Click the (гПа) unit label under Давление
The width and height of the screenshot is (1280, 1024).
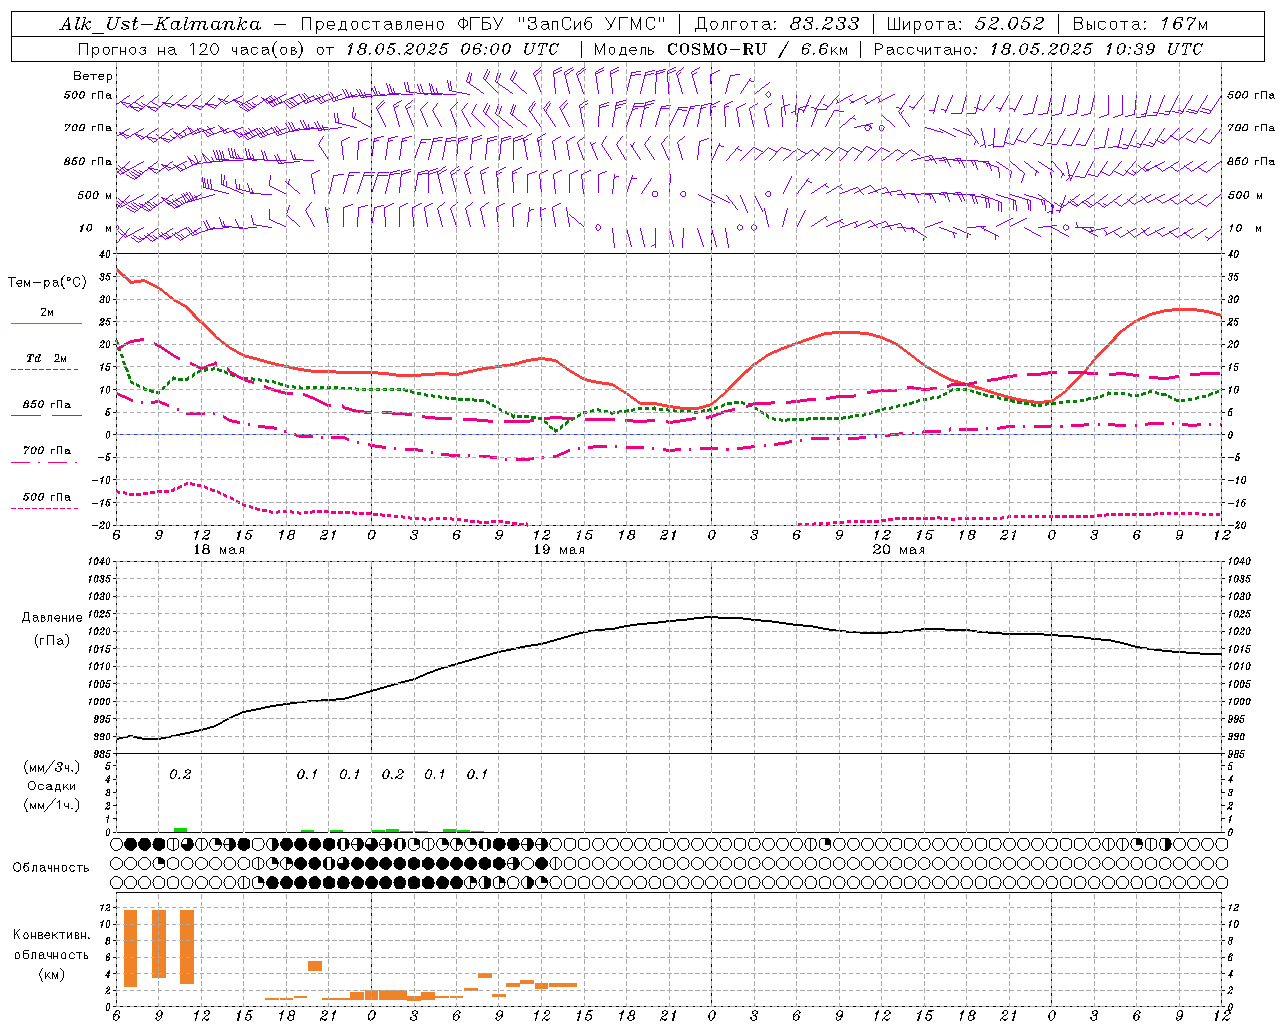pyautogui.click(x=52, y=640)
